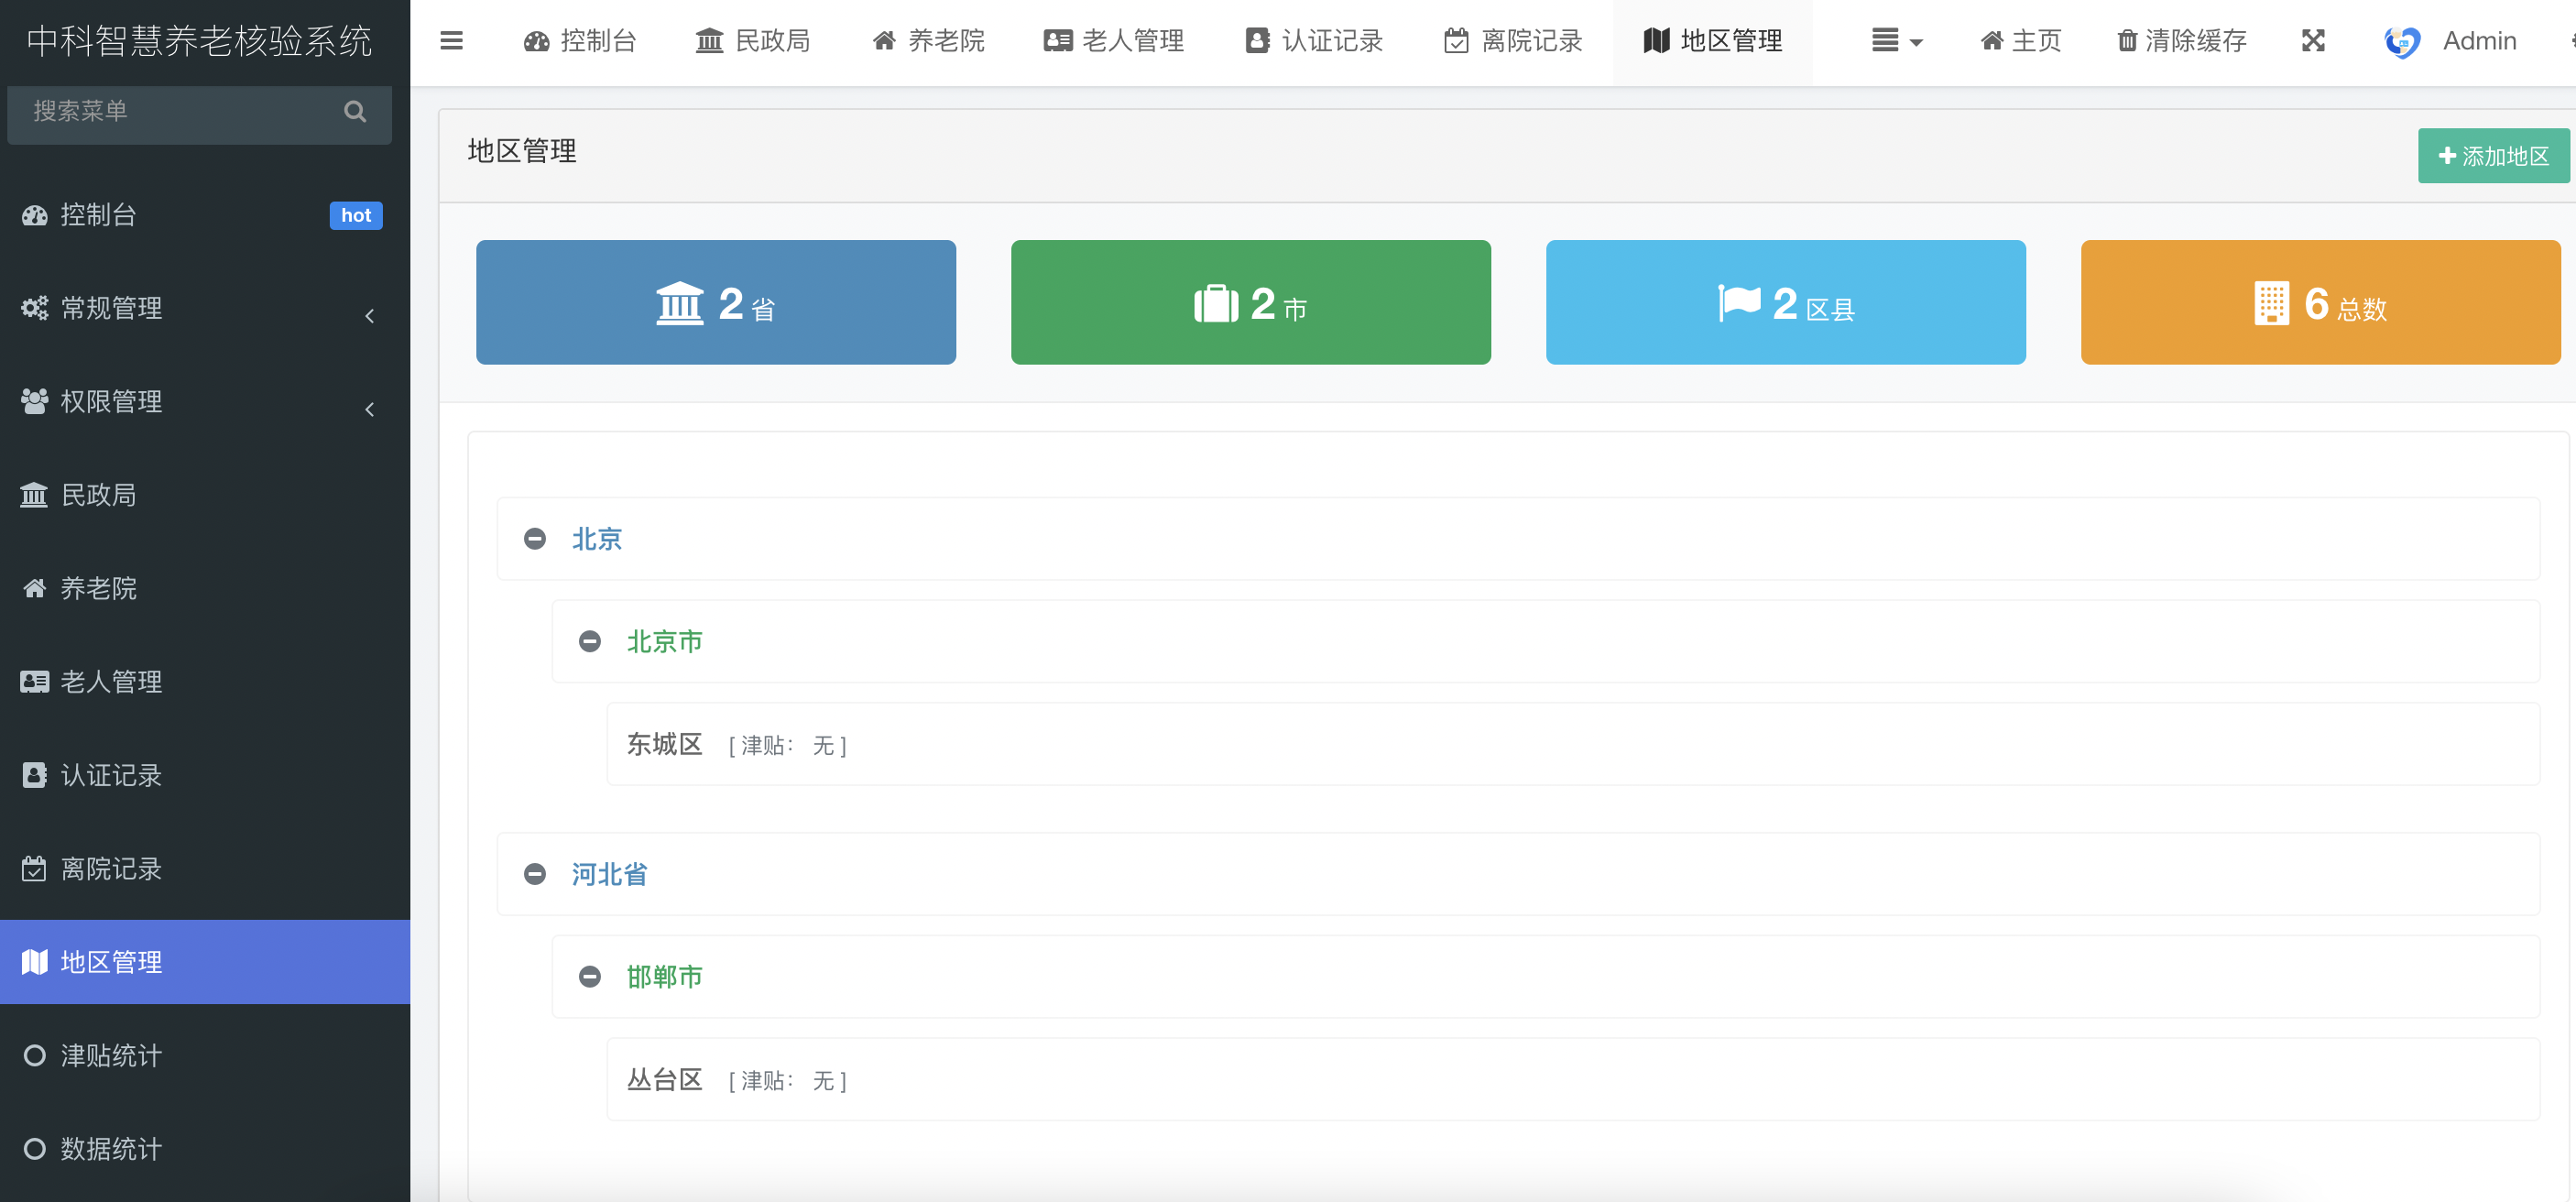The height and width of the screenshot is (1202, 2576).
Task: Click the hamburger menu toggle icon
Action: pos(451,41)
